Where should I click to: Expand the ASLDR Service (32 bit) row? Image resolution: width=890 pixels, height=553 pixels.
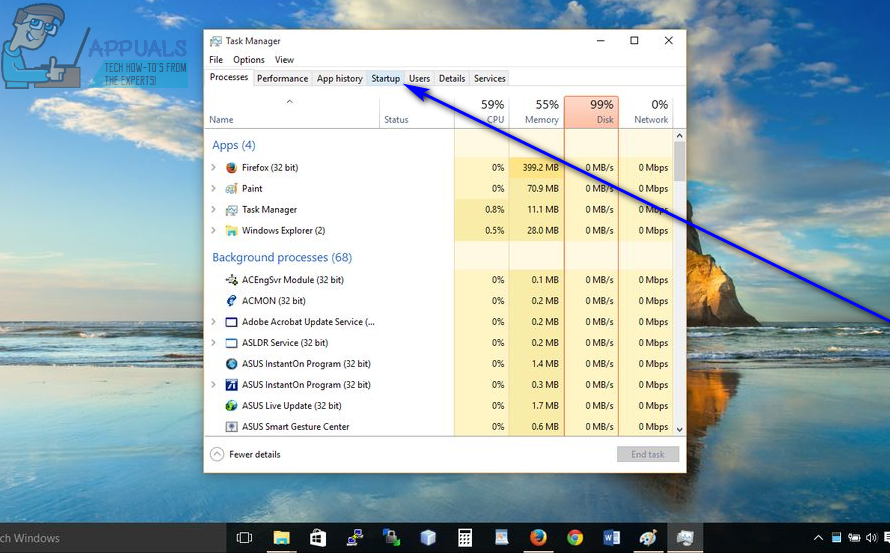click(x=213, y=343)
